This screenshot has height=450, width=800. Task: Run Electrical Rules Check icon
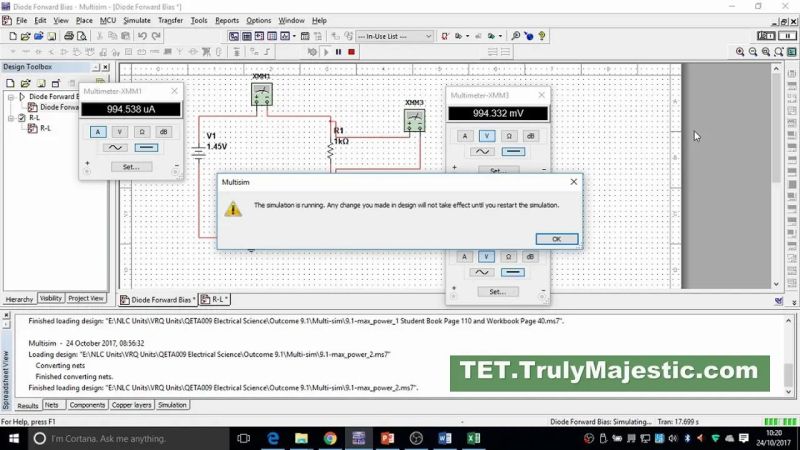click(x=445, y=36)
